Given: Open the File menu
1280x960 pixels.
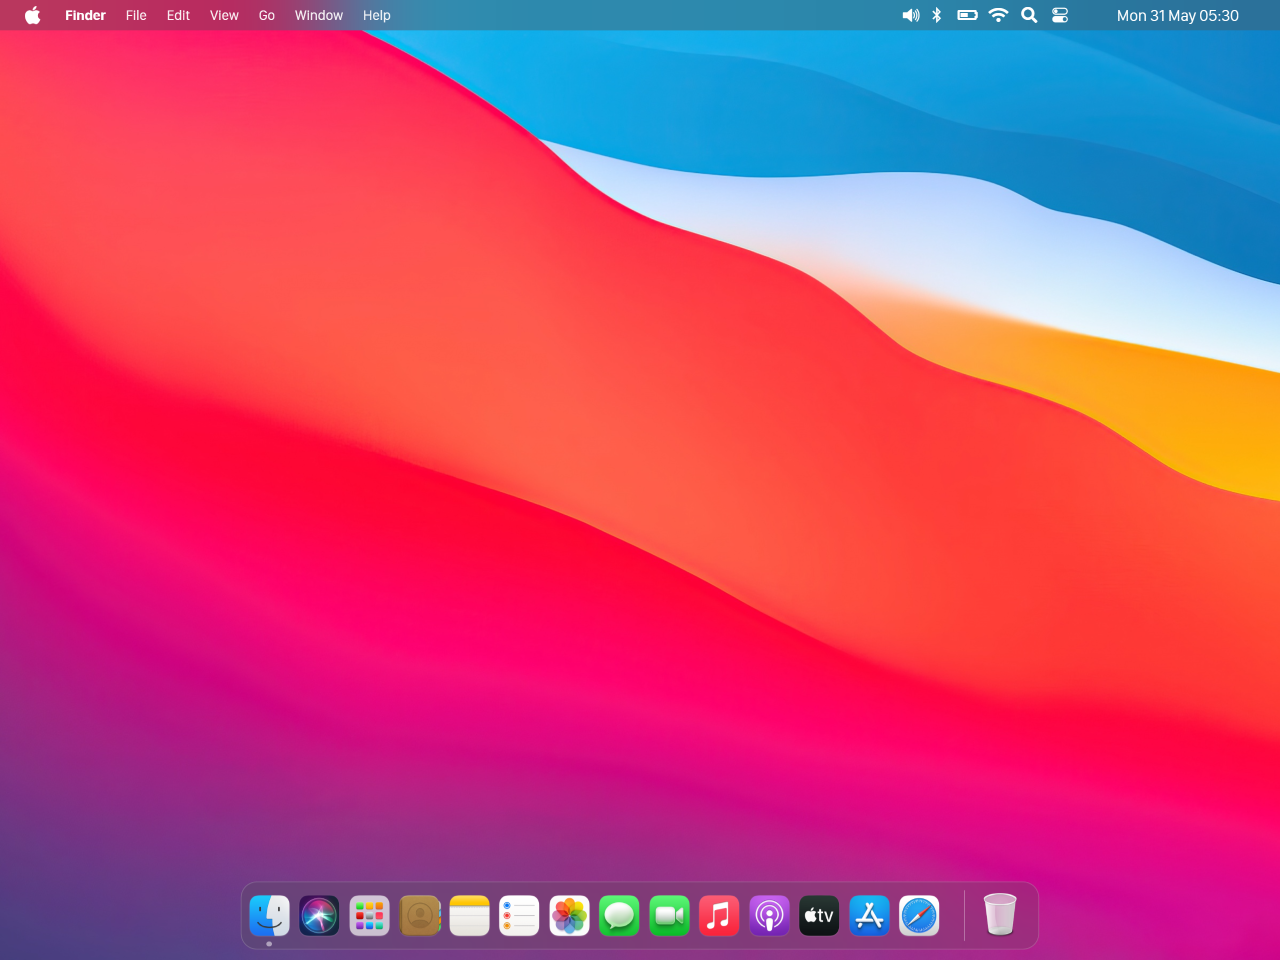Looking at the screenshot, I should [x=136, y=15].
